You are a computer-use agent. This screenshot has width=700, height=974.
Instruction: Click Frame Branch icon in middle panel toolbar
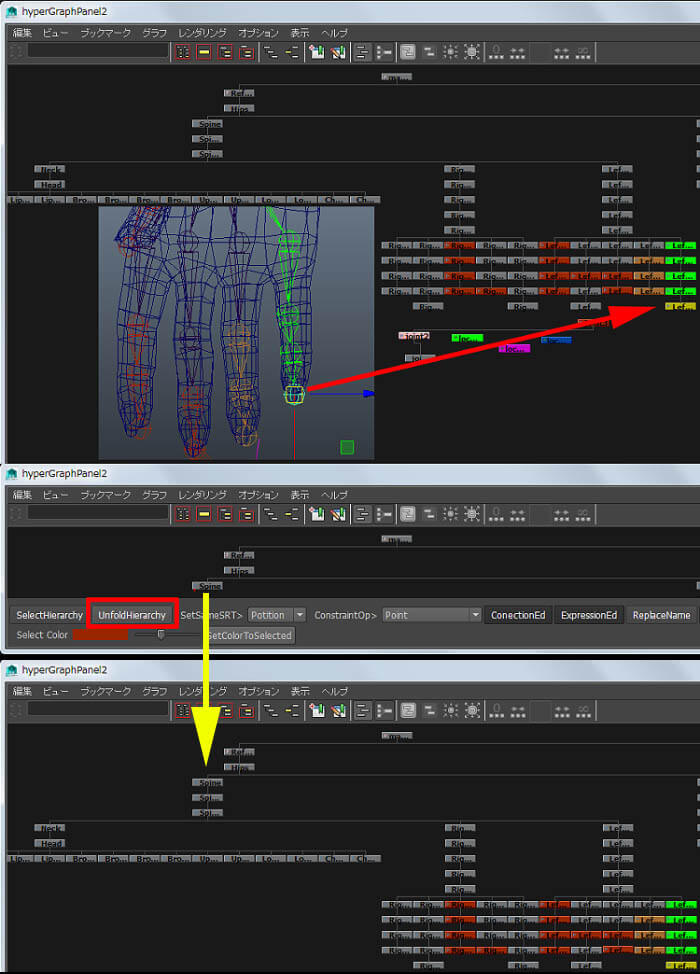pos(247,514)
